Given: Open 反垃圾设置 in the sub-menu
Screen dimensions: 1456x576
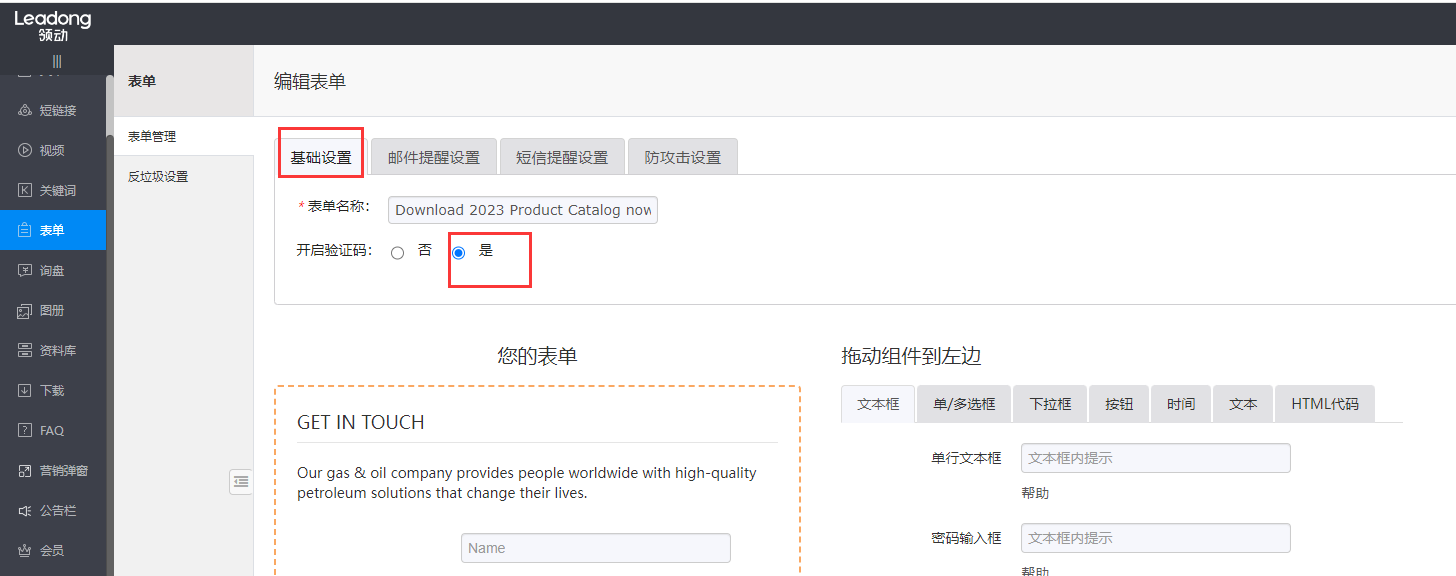Looking at the screenshot, I should point(158,177).
